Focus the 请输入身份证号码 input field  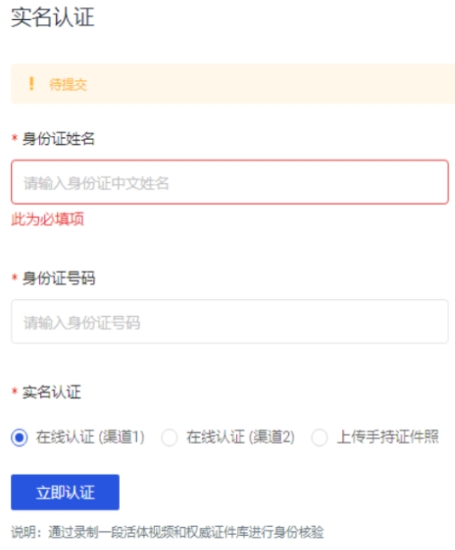pyautogui.click(x=230, y=321)
